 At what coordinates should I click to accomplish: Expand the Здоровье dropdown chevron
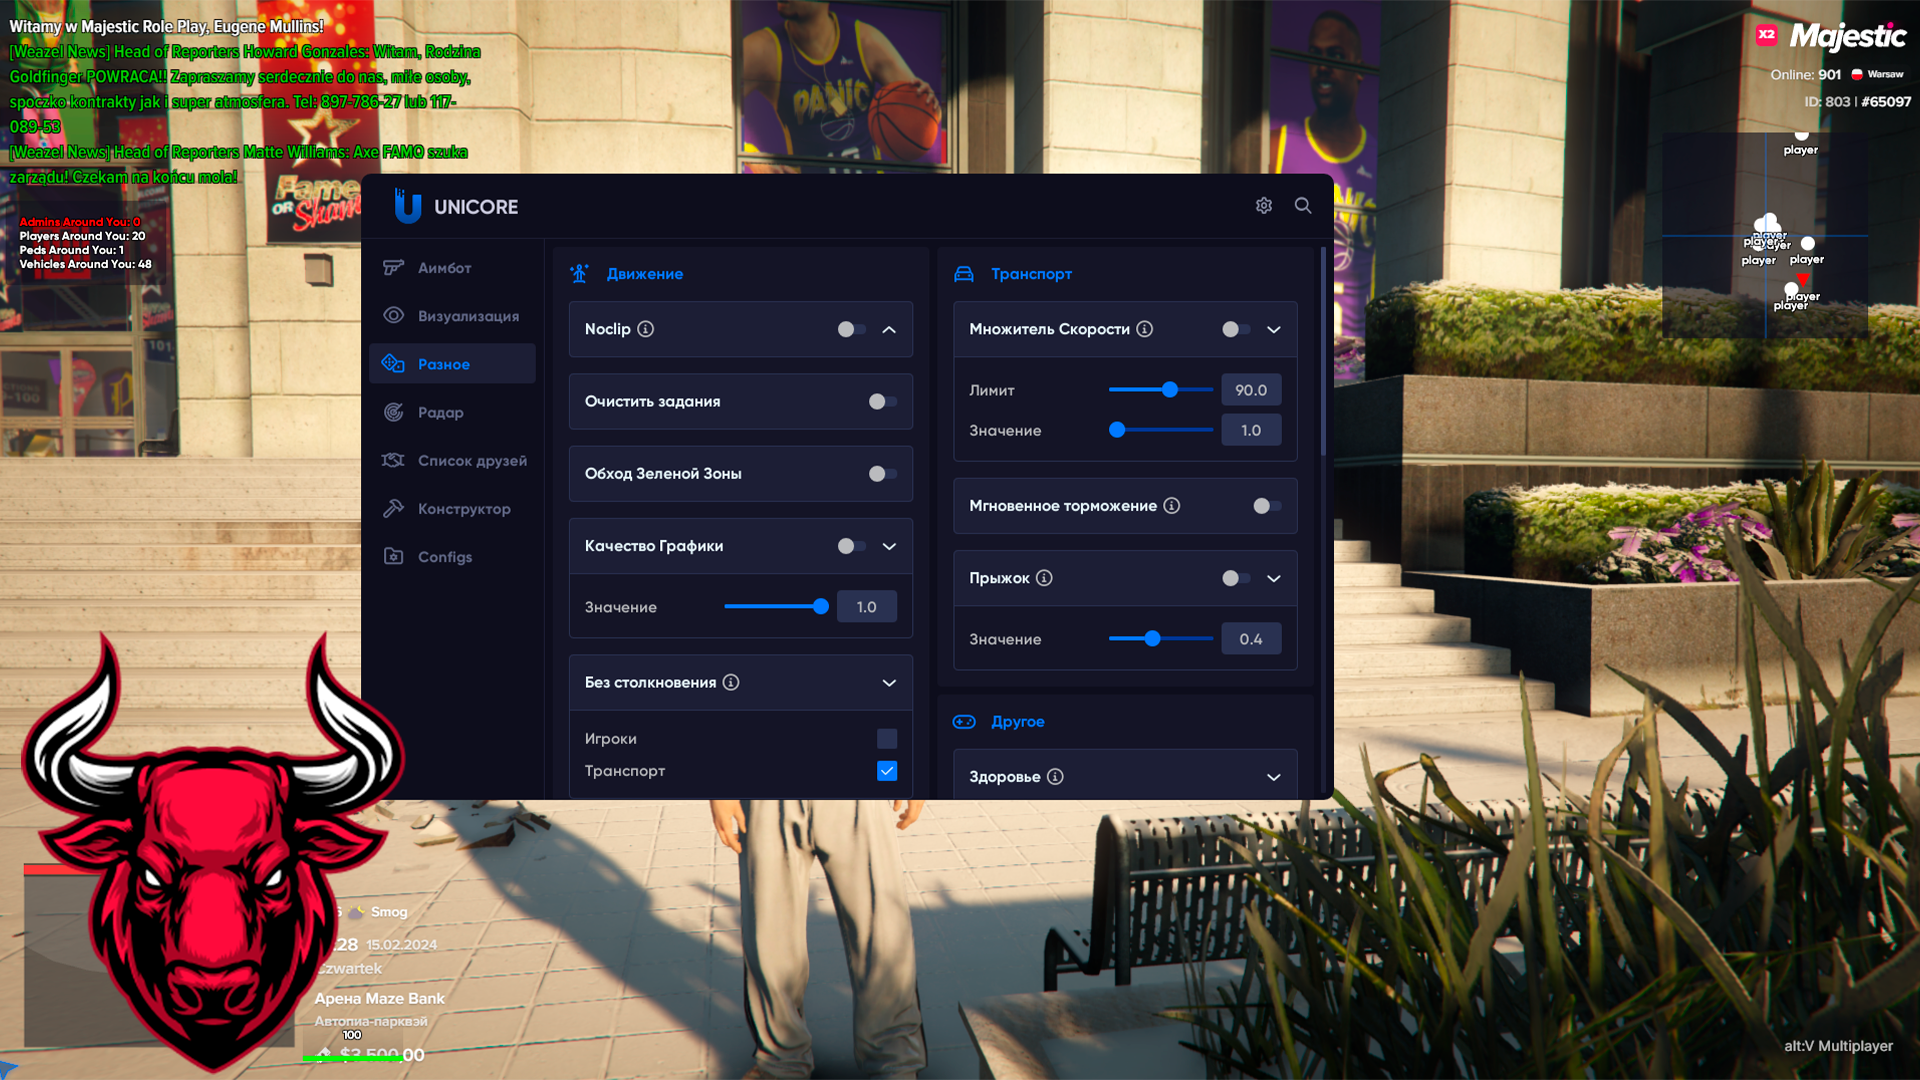point(1273,777)
